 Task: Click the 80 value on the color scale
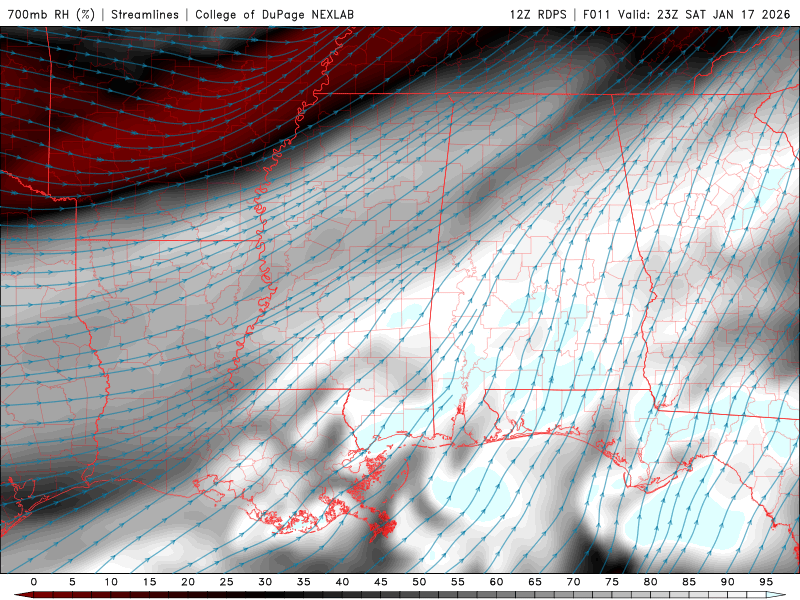[650, 582]
